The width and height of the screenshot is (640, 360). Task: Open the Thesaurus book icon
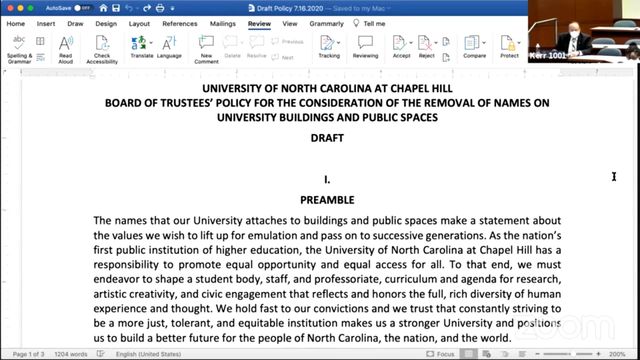pyautogui.click(x=40, y=41)
